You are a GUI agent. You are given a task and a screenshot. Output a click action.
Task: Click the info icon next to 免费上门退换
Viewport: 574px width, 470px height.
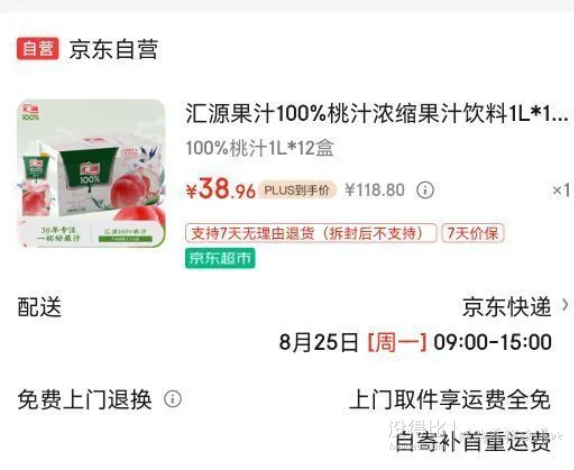(x=173, y=399)
